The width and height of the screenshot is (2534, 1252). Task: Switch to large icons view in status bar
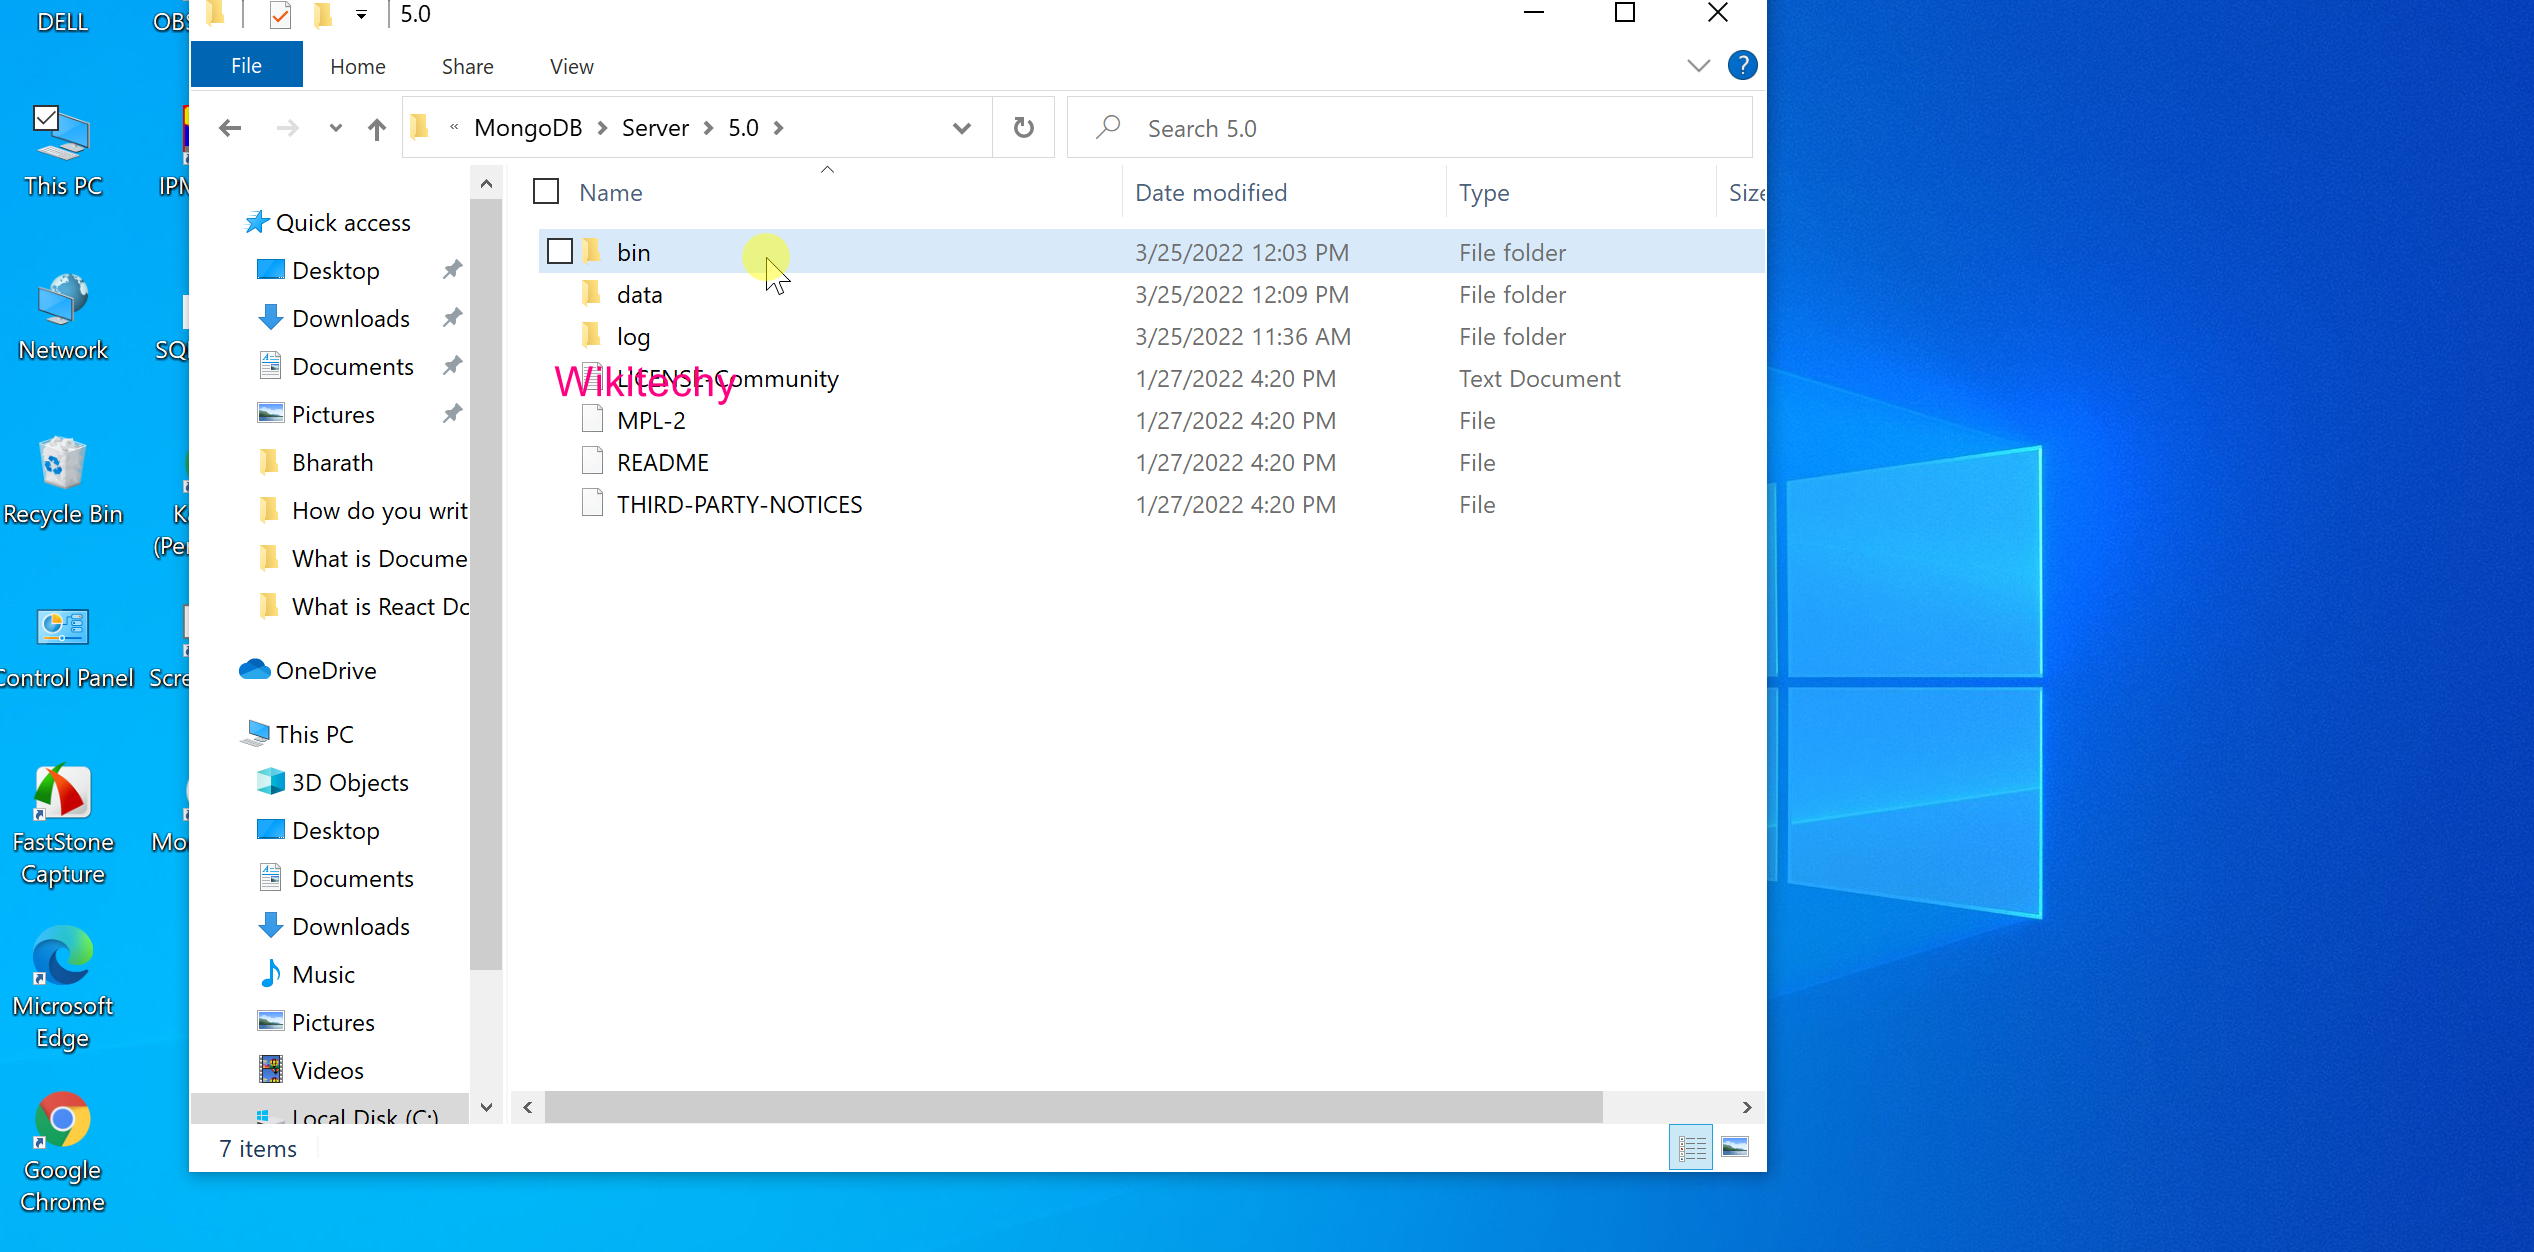click(x=1735, y=1147)
